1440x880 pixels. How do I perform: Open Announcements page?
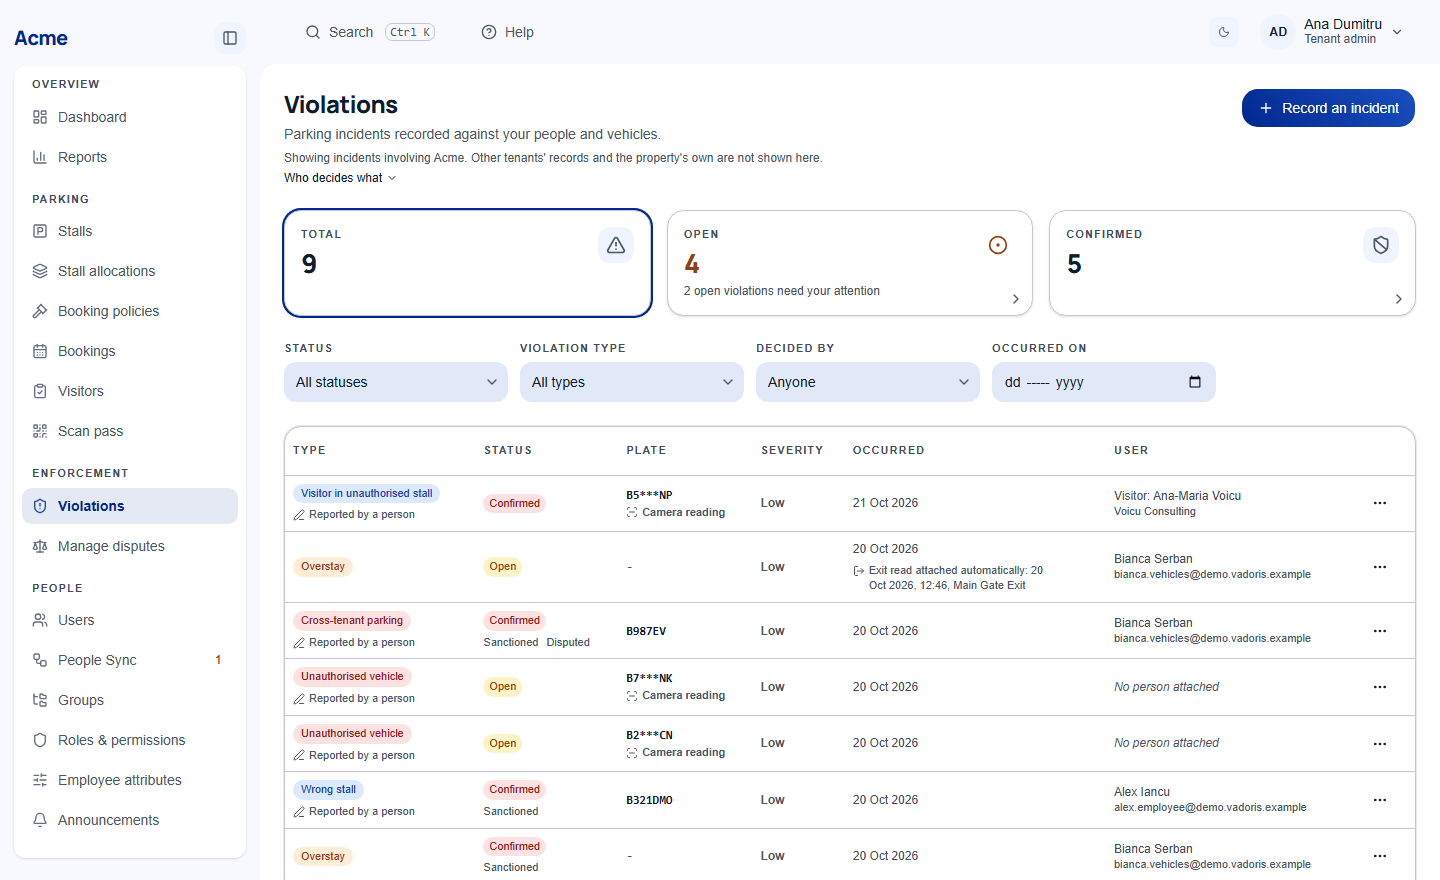pos(130,820)
